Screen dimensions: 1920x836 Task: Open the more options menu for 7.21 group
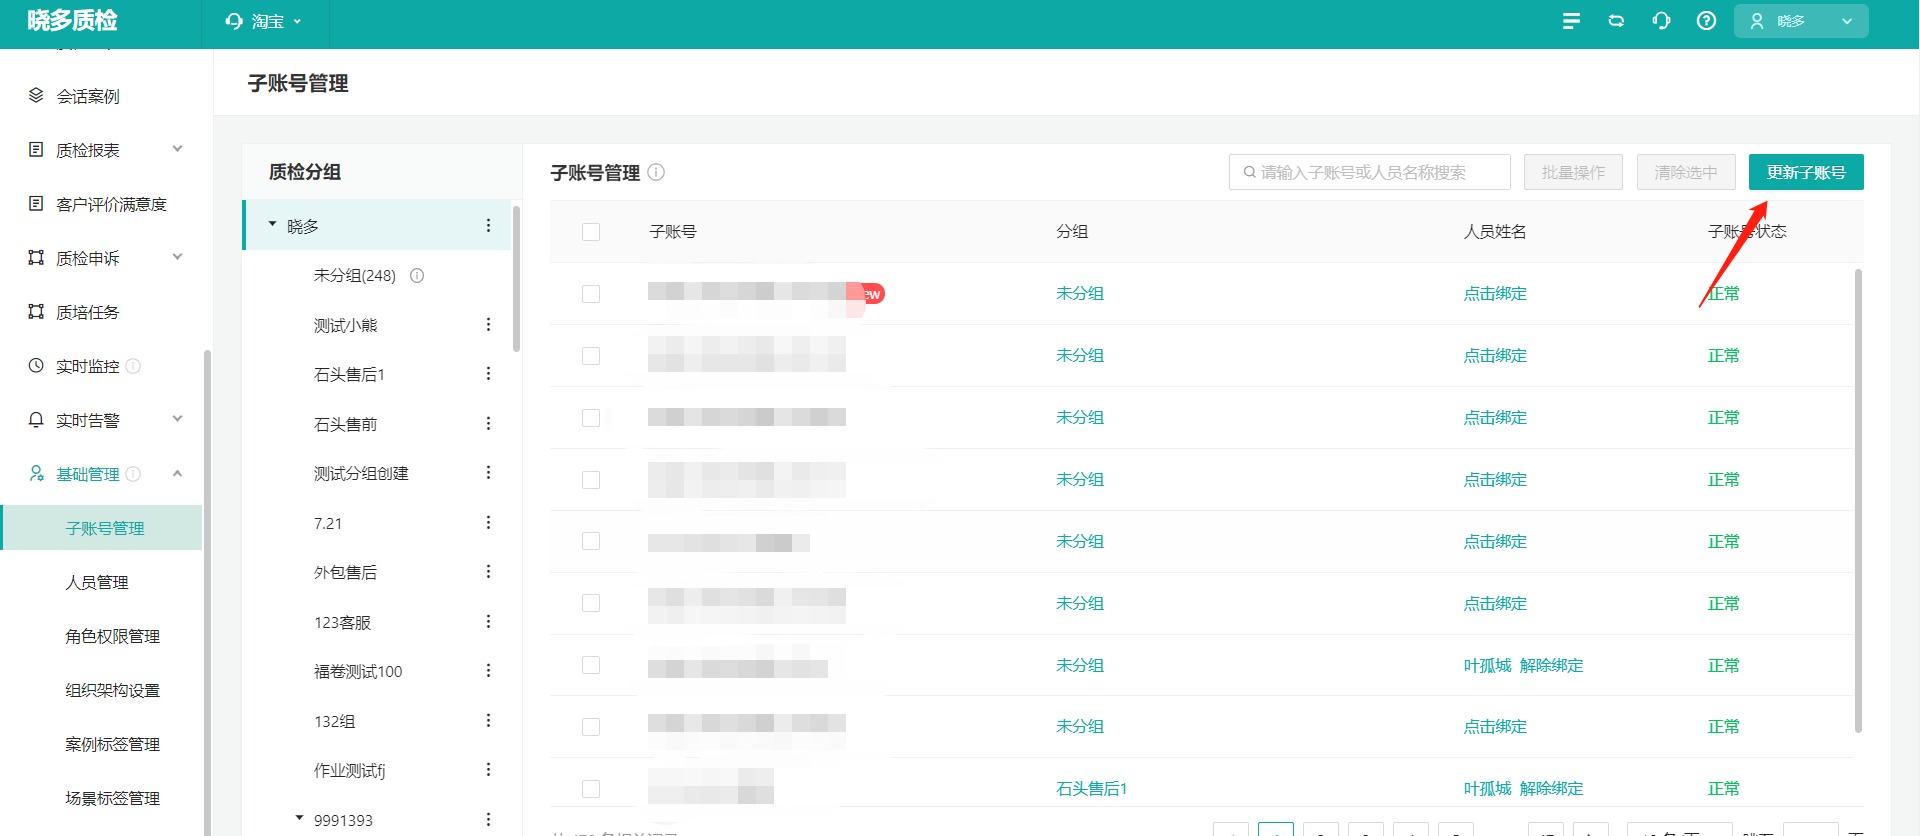tap(488, 522)
